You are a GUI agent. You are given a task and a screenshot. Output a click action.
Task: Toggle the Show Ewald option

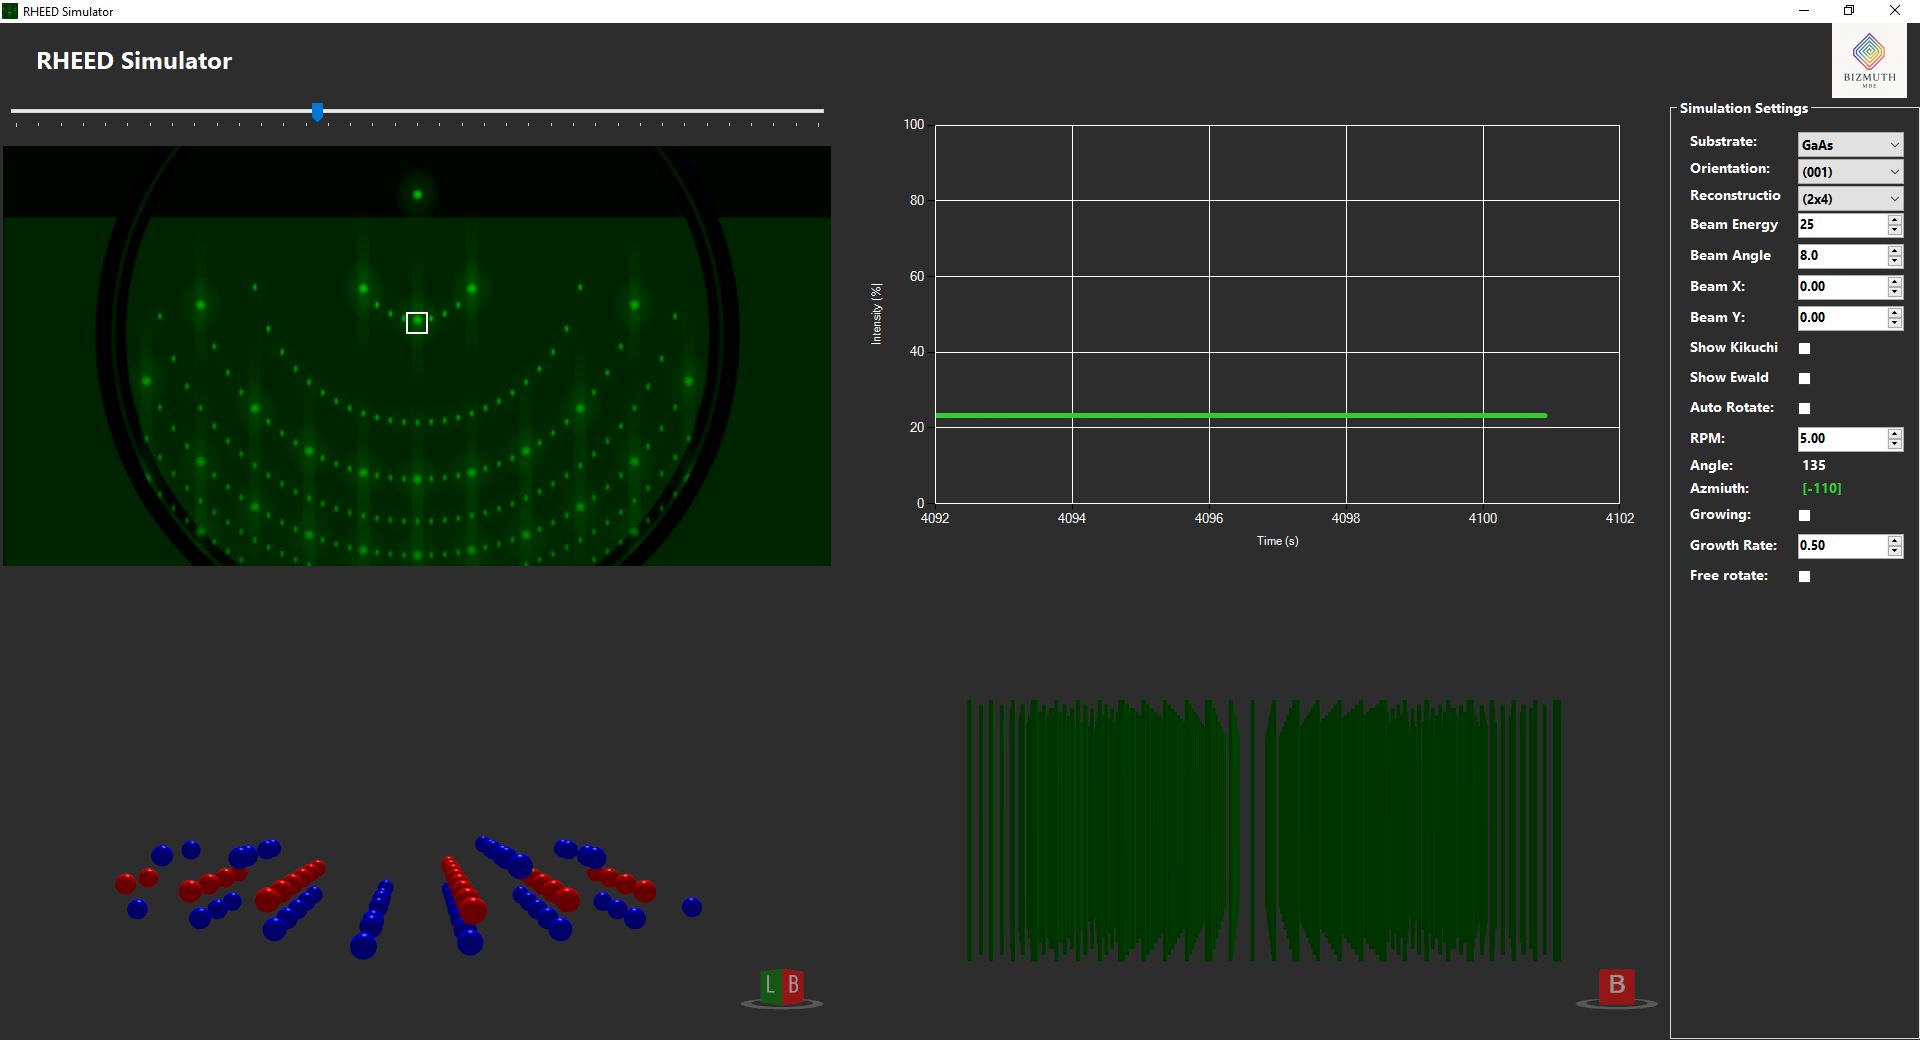(1804, 378)
